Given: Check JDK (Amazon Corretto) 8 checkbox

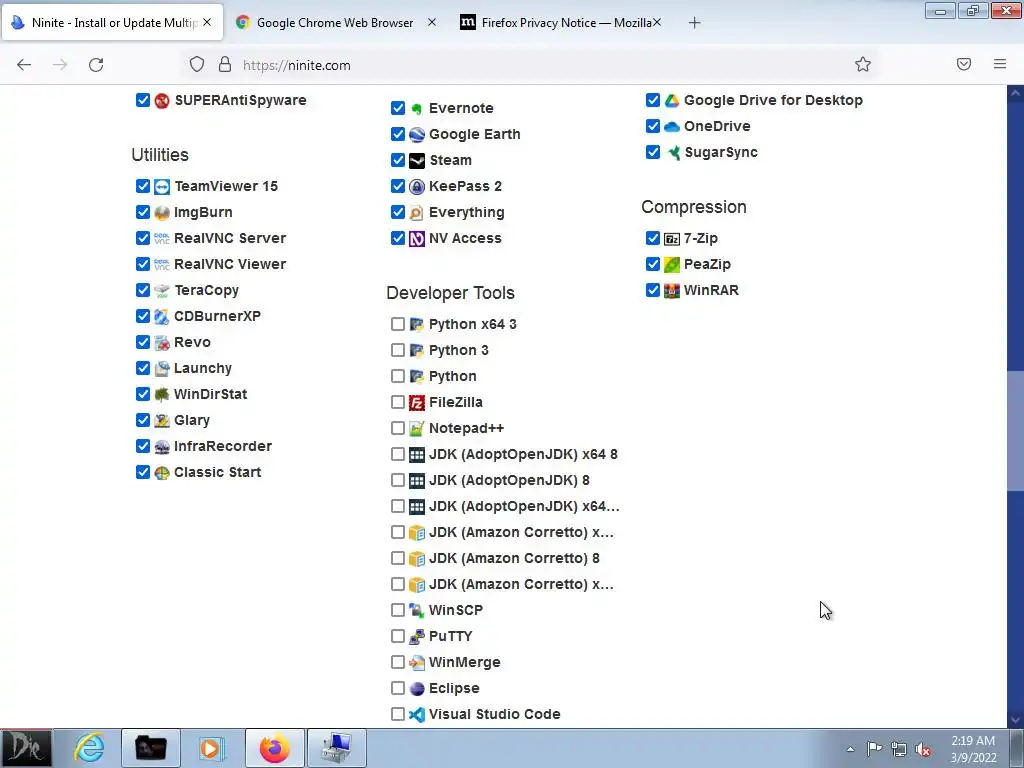Looking at the screenshot, I should (398, 558).
